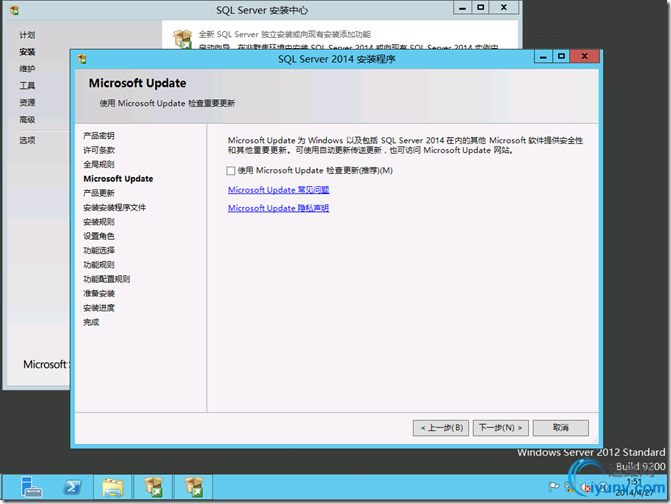Open File Explorer from the taskbar
This screenshot has width=671, height=504.
coord(113,487)
